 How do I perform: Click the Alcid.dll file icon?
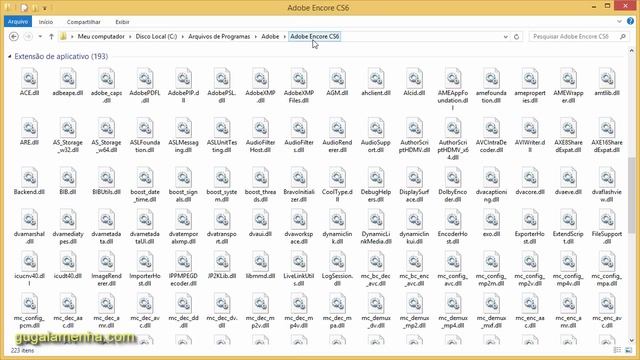(x=414, y=78)
